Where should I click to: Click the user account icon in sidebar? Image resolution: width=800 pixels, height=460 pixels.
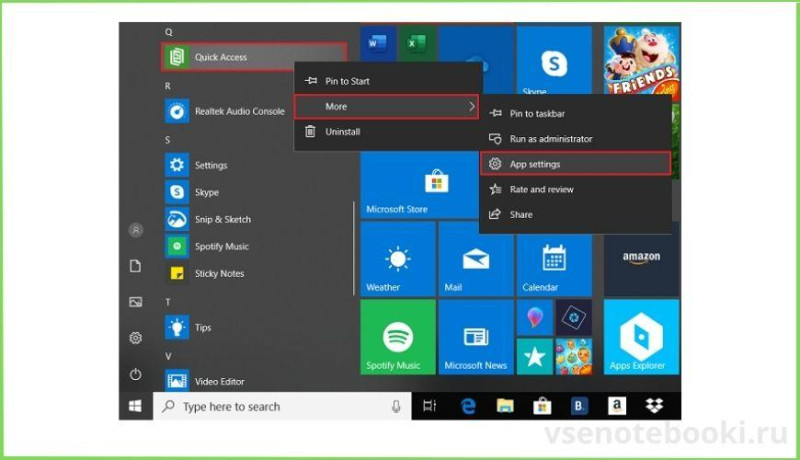coord(136,230)
